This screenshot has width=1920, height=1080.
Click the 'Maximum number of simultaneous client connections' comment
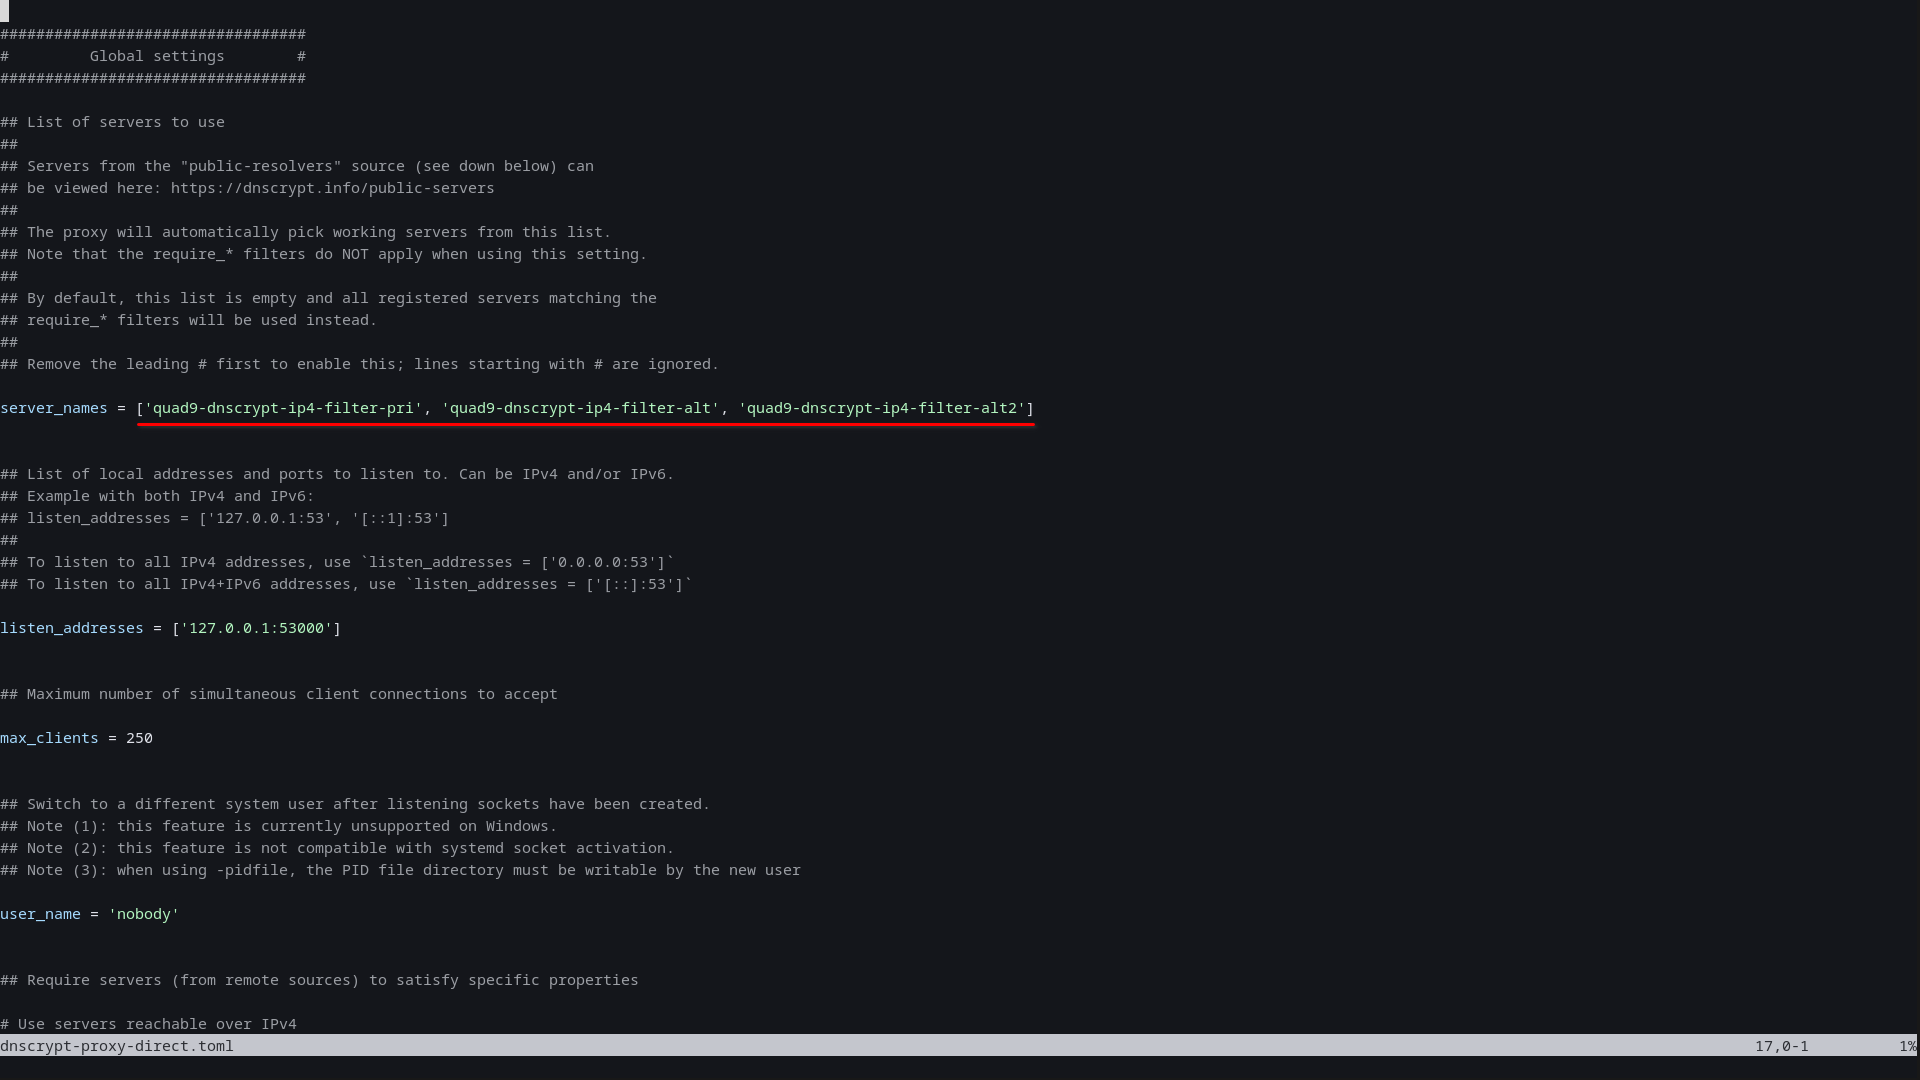(x=279, y=694)
